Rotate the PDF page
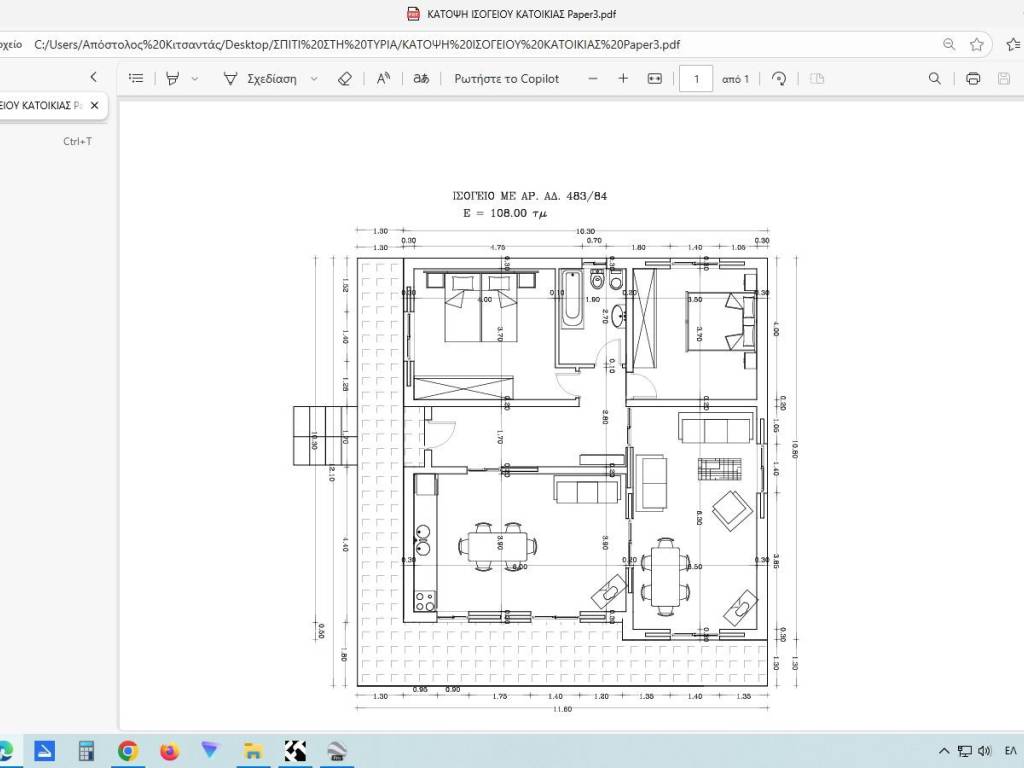 tap(780, 78)
